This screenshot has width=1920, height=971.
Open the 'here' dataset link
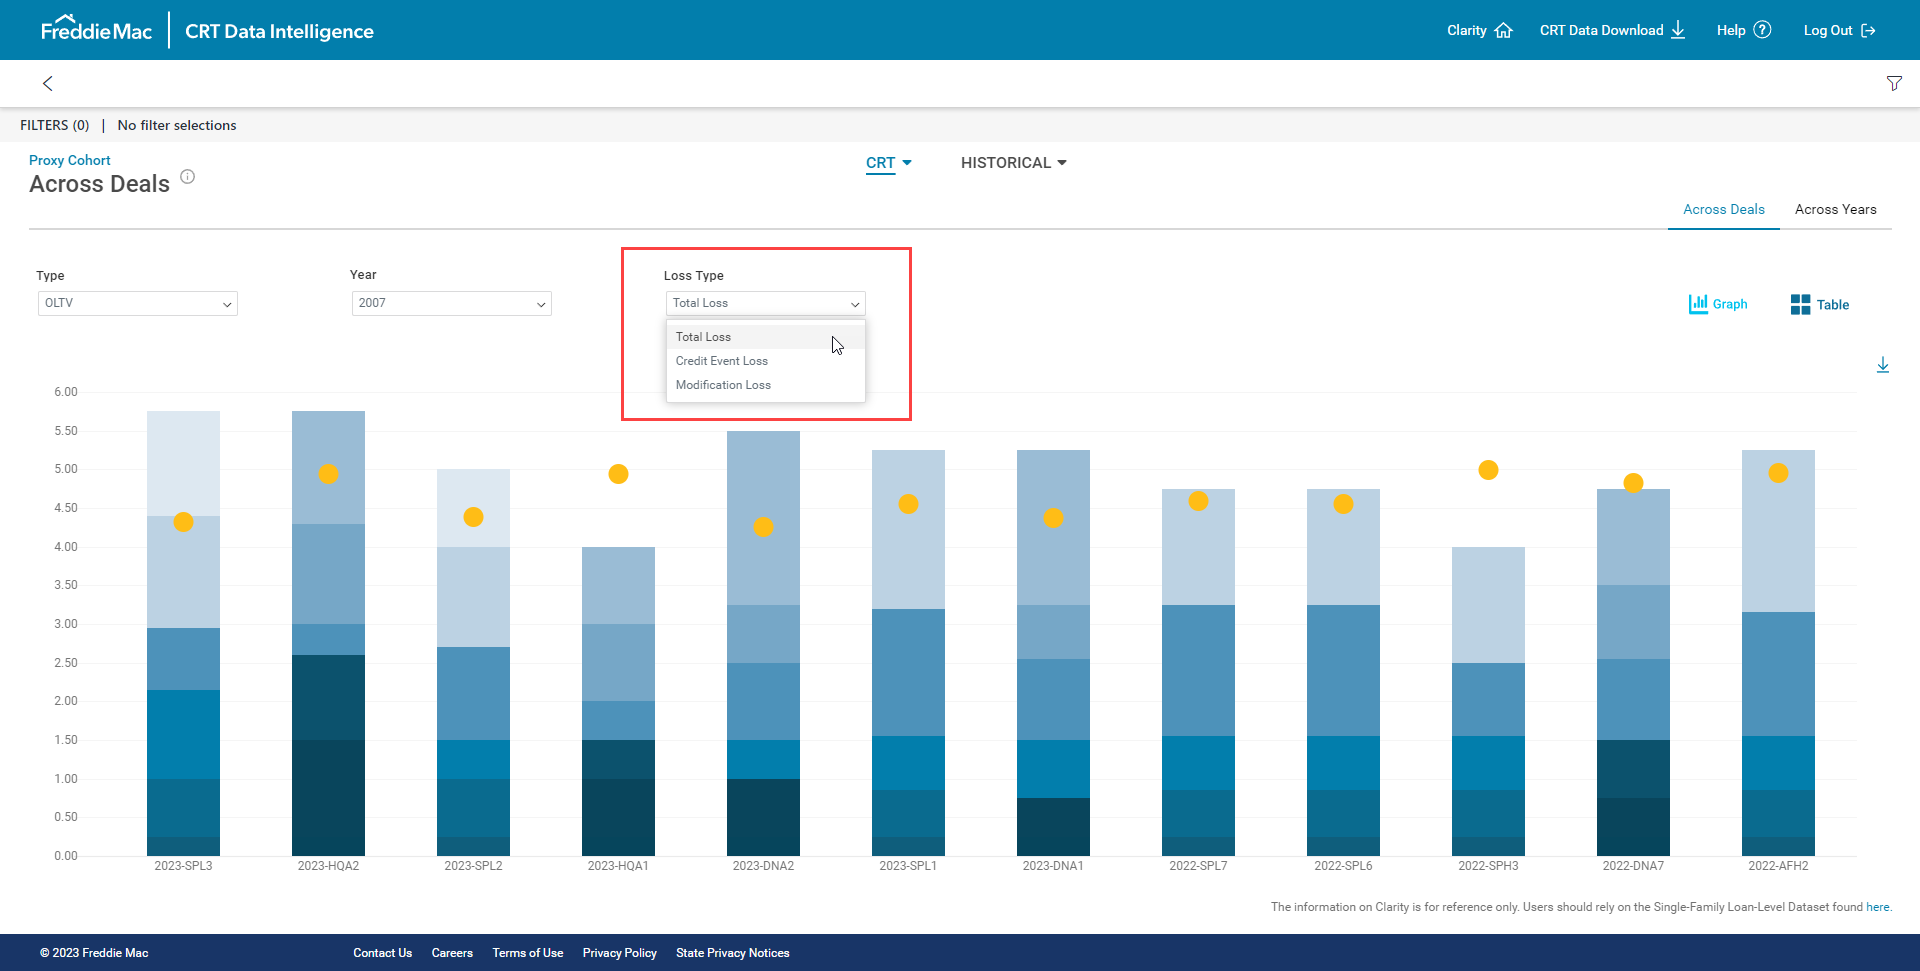1878,907
